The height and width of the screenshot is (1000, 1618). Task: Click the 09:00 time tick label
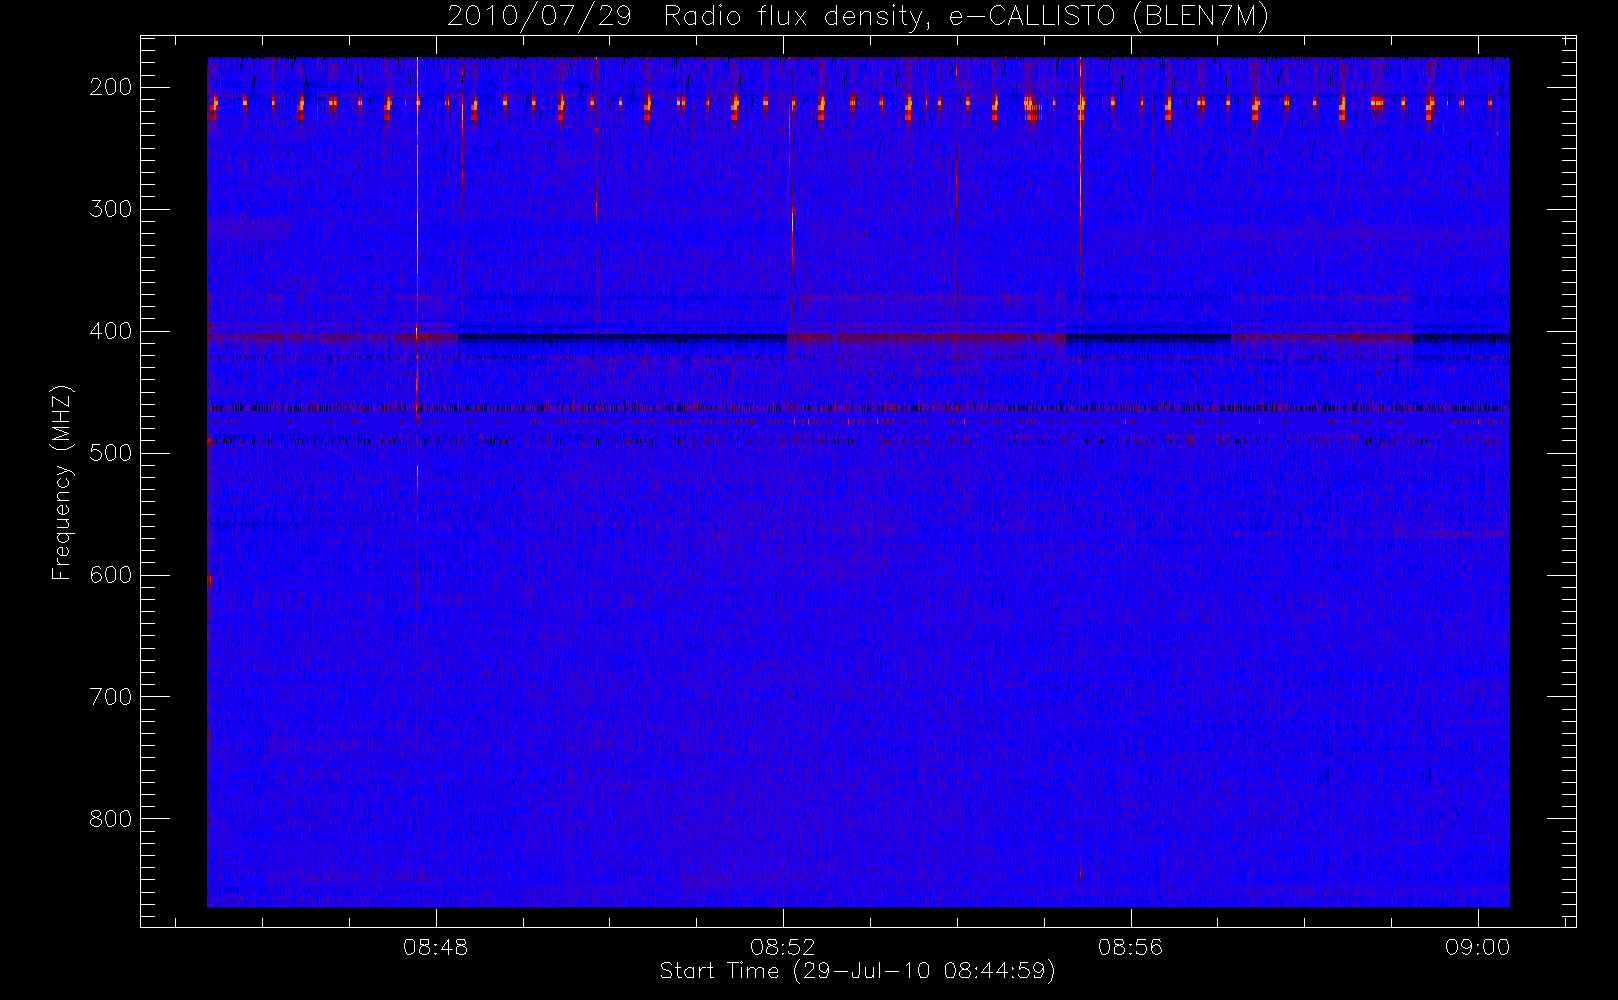(1477, 947)
